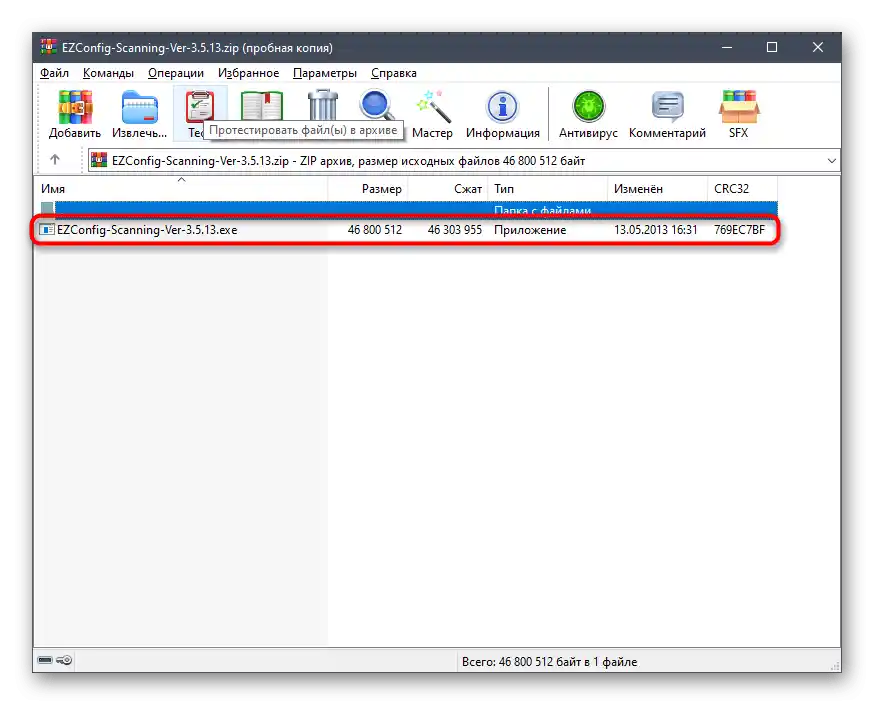
Task: Open the Параметры menu
Action: click(x=325, y=73)
